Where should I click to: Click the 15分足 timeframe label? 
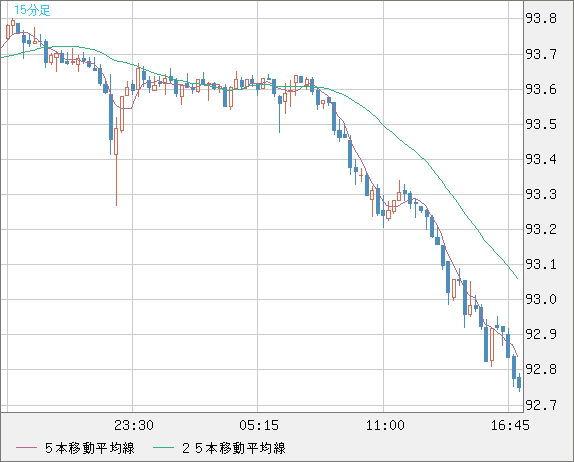point(32,10)
